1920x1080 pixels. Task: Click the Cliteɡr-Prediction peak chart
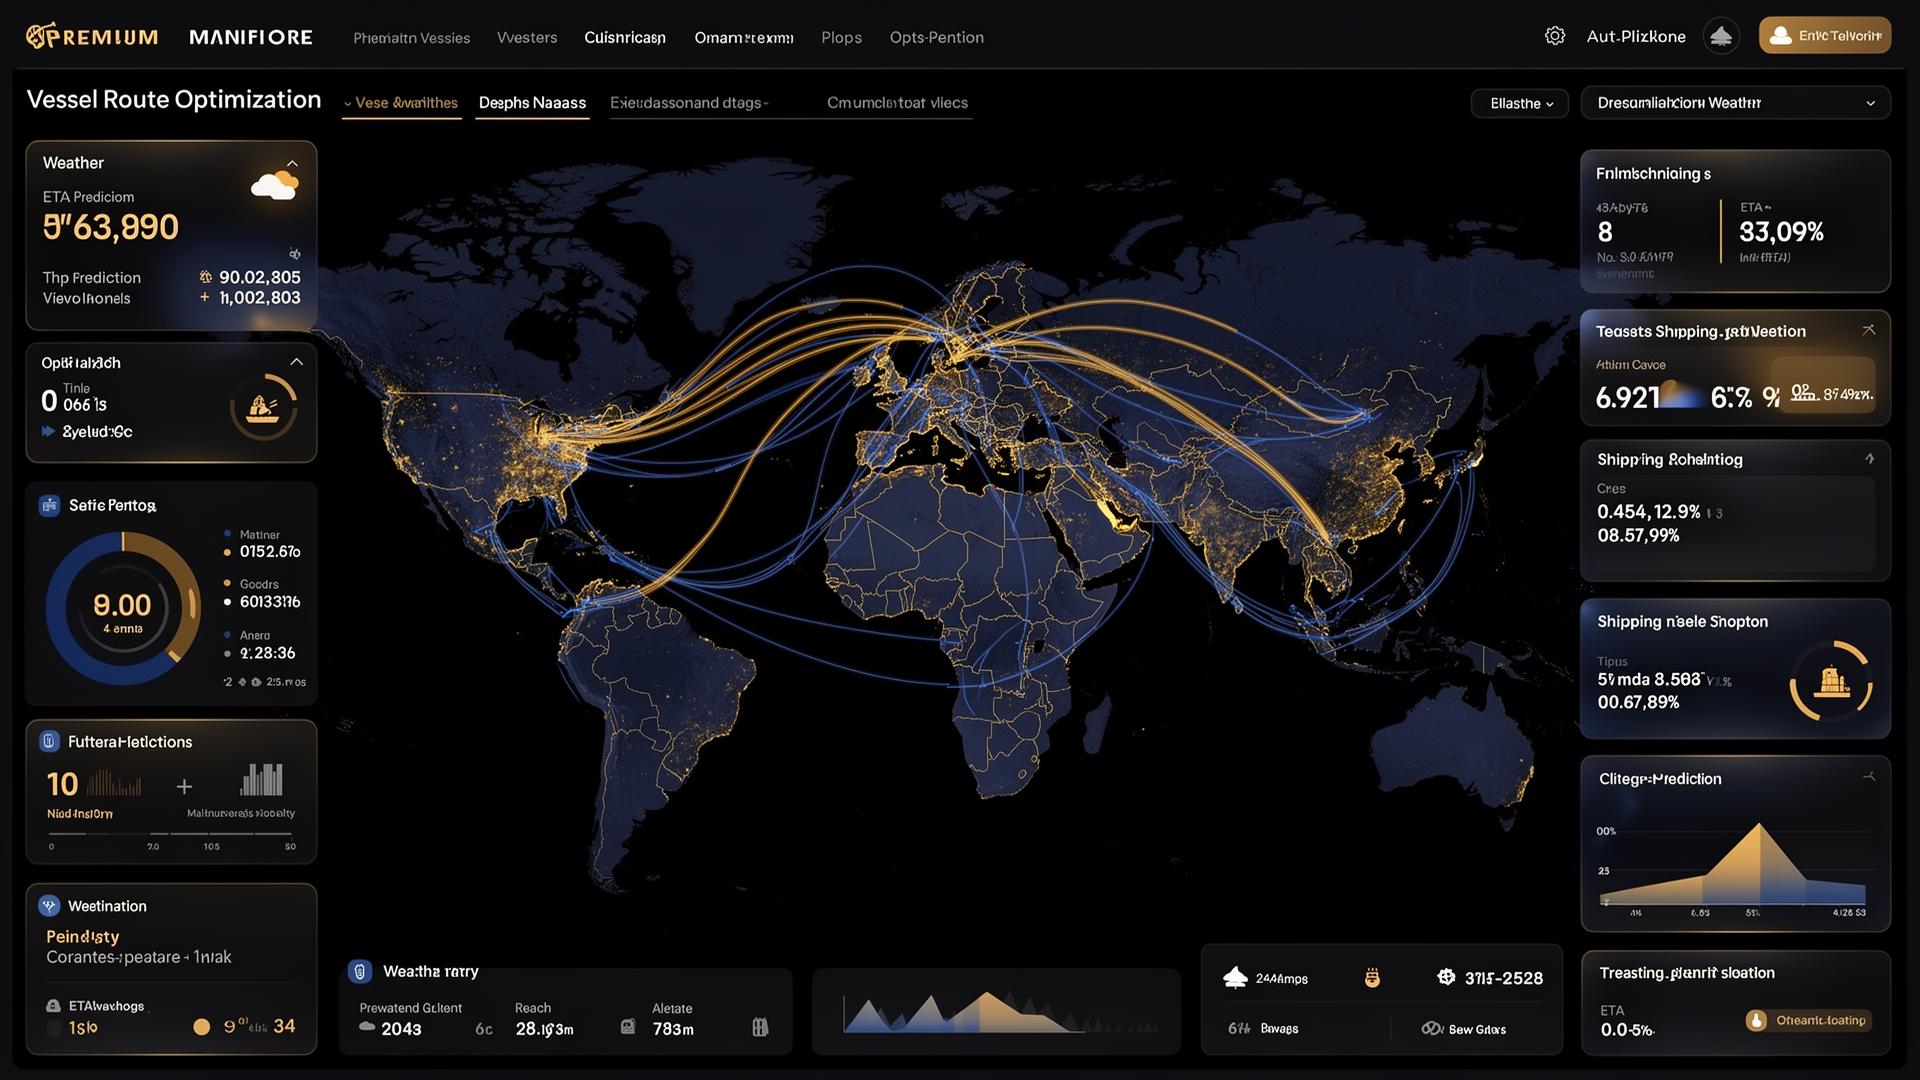(1735, 863)
